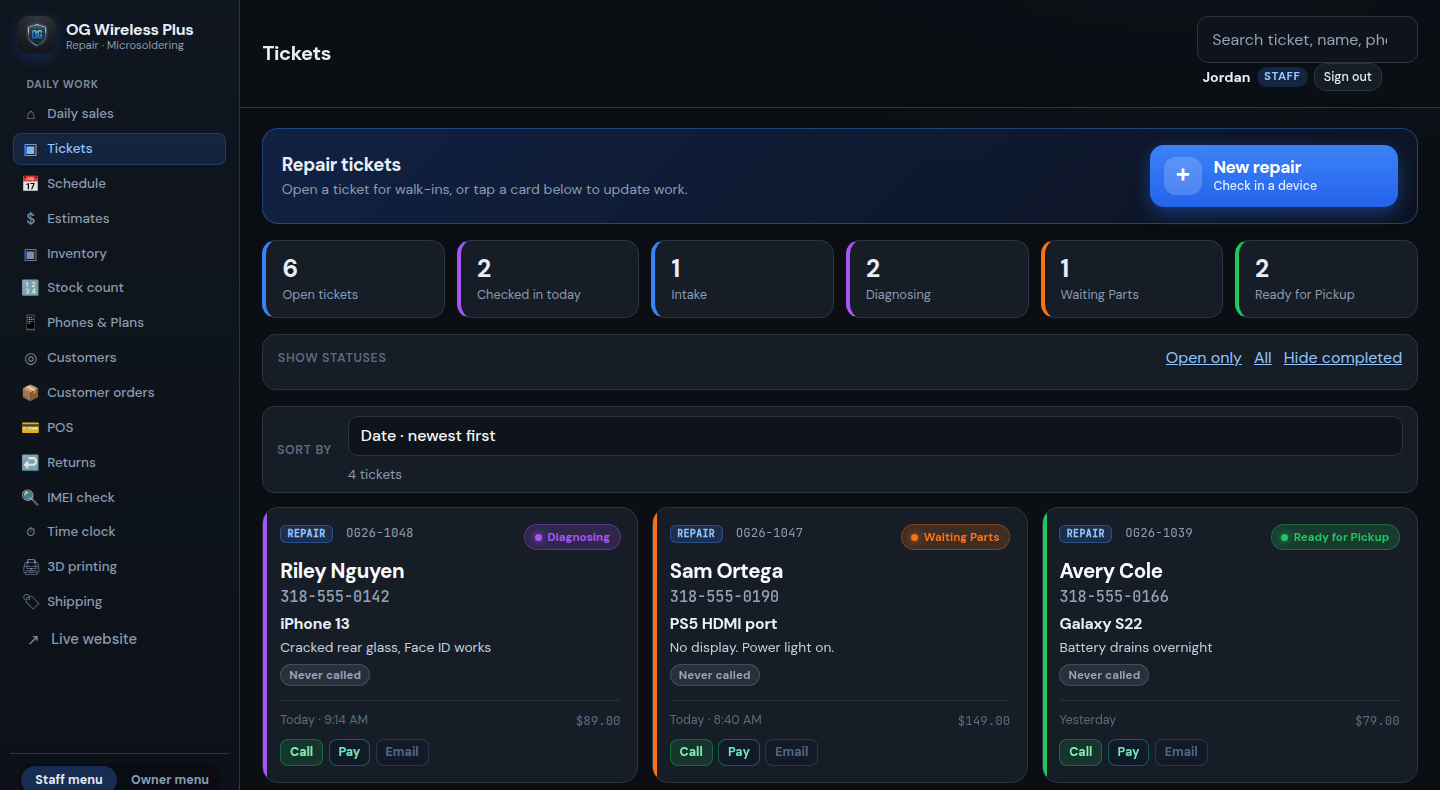Switch to Owner menu
The height and width of the screenshot is (790, 1440).
click(170, 780)
